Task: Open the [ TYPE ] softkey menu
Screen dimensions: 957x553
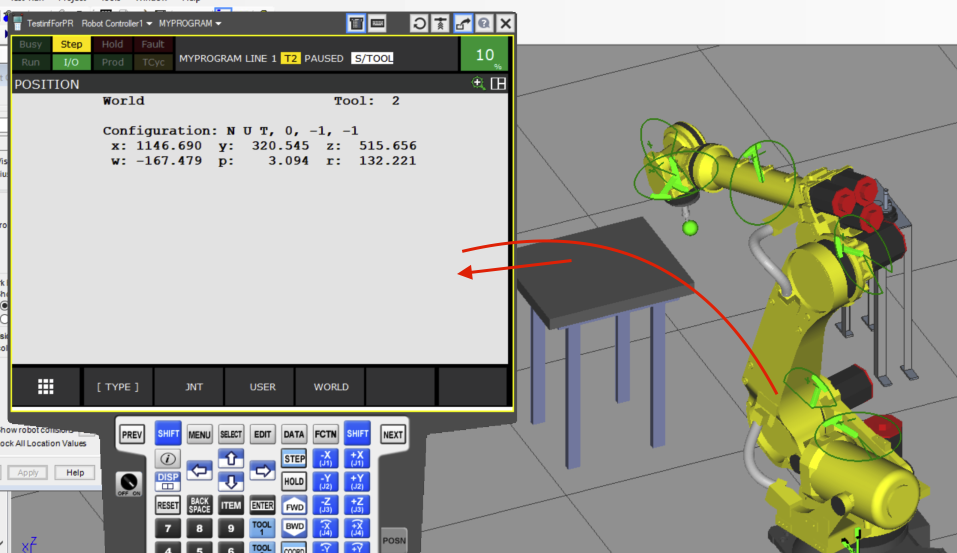Action: (x=118, y=386)
